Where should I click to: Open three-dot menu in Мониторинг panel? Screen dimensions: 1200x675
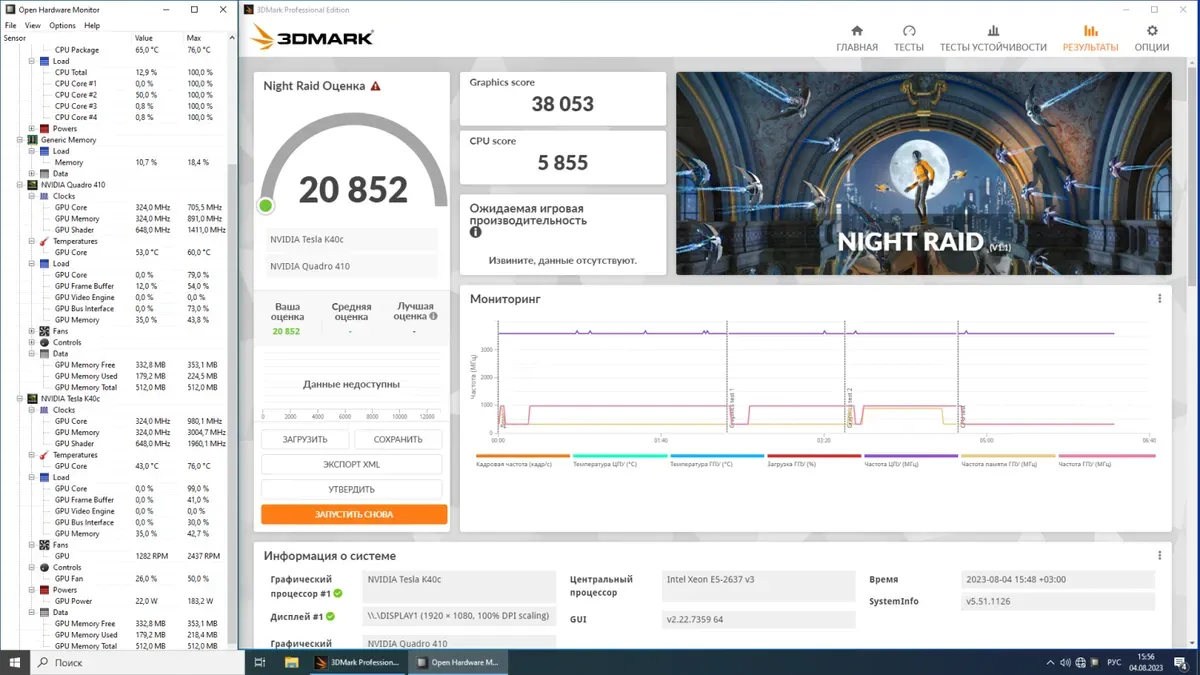1159,299
